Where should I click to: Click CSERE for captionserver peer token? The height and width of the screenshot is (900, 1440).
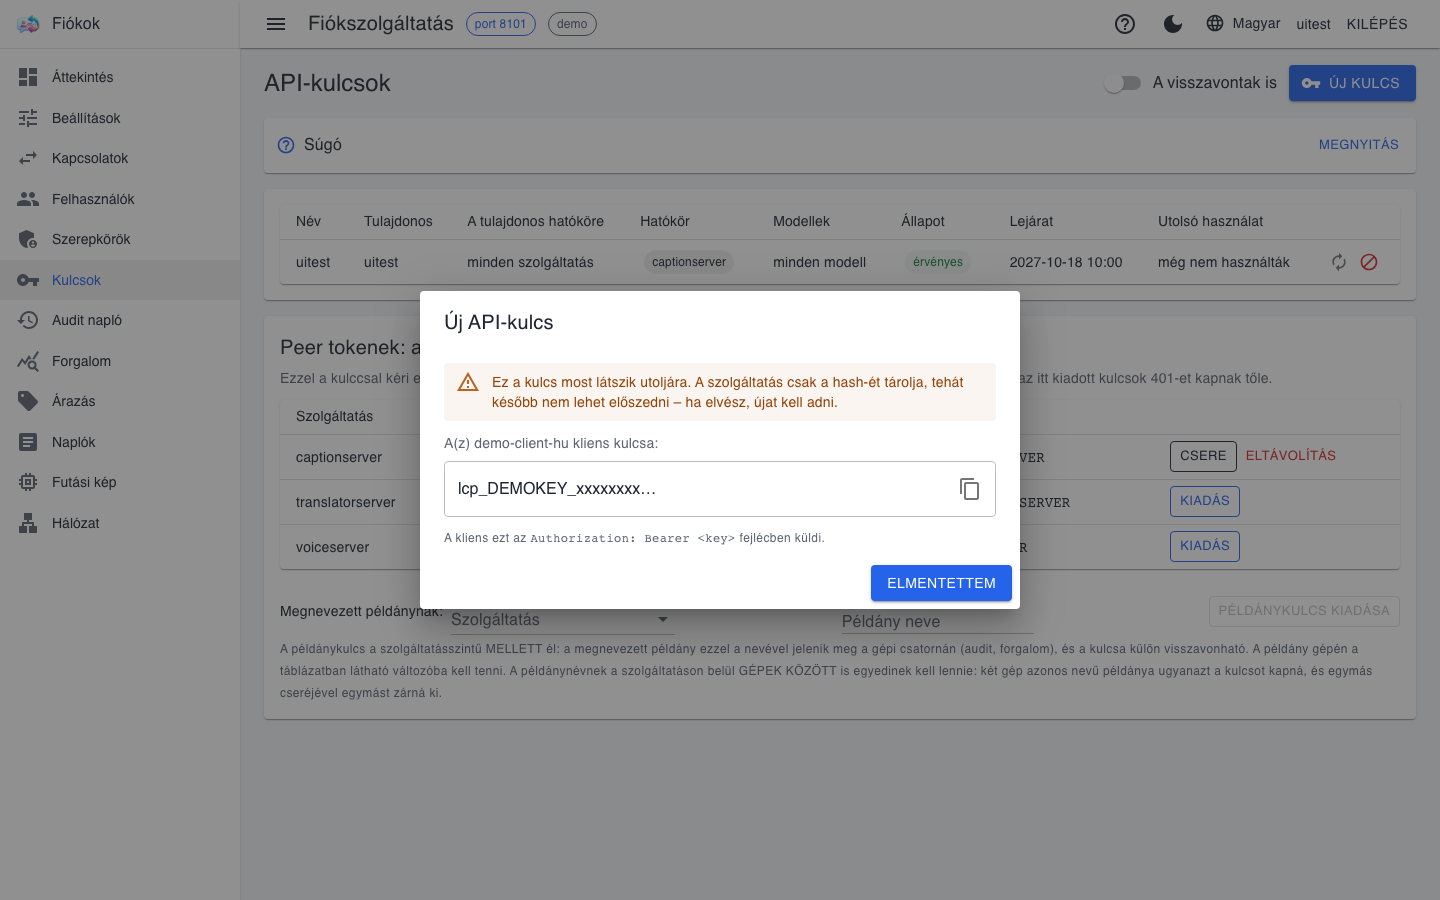click(1203, 456)
